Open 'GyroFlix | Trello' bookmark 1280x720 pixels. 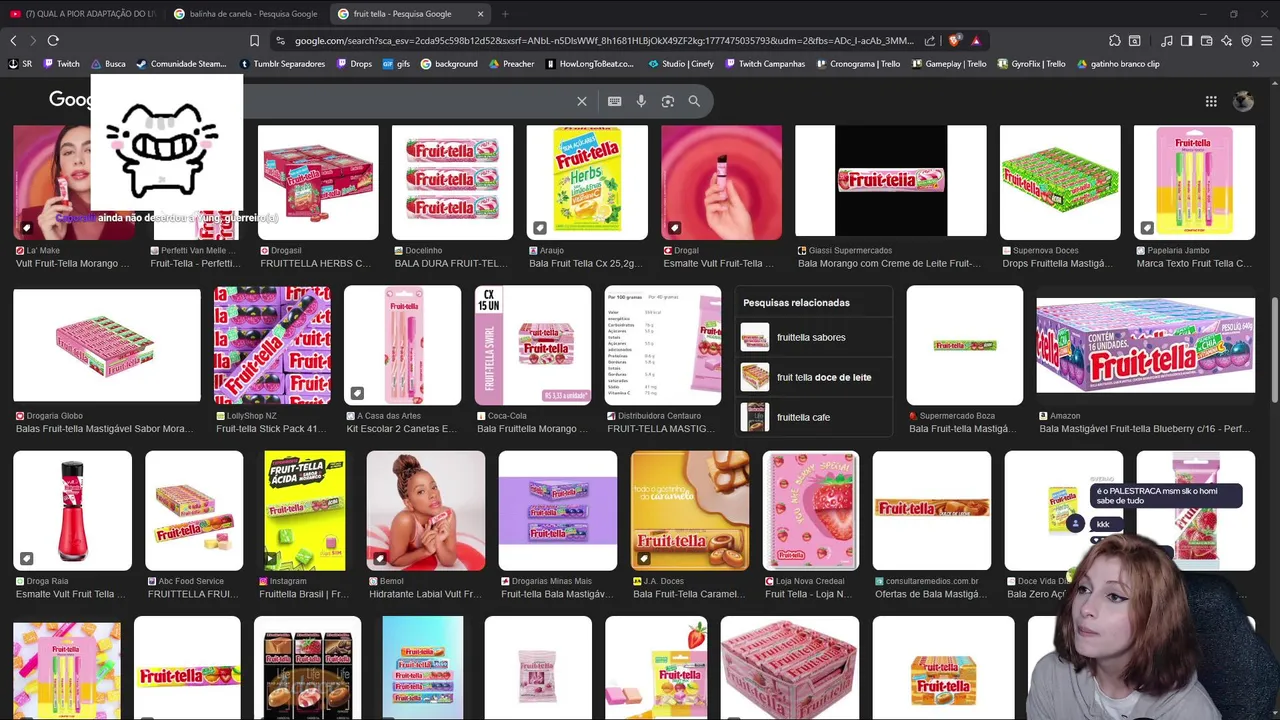pos(1031,64)
